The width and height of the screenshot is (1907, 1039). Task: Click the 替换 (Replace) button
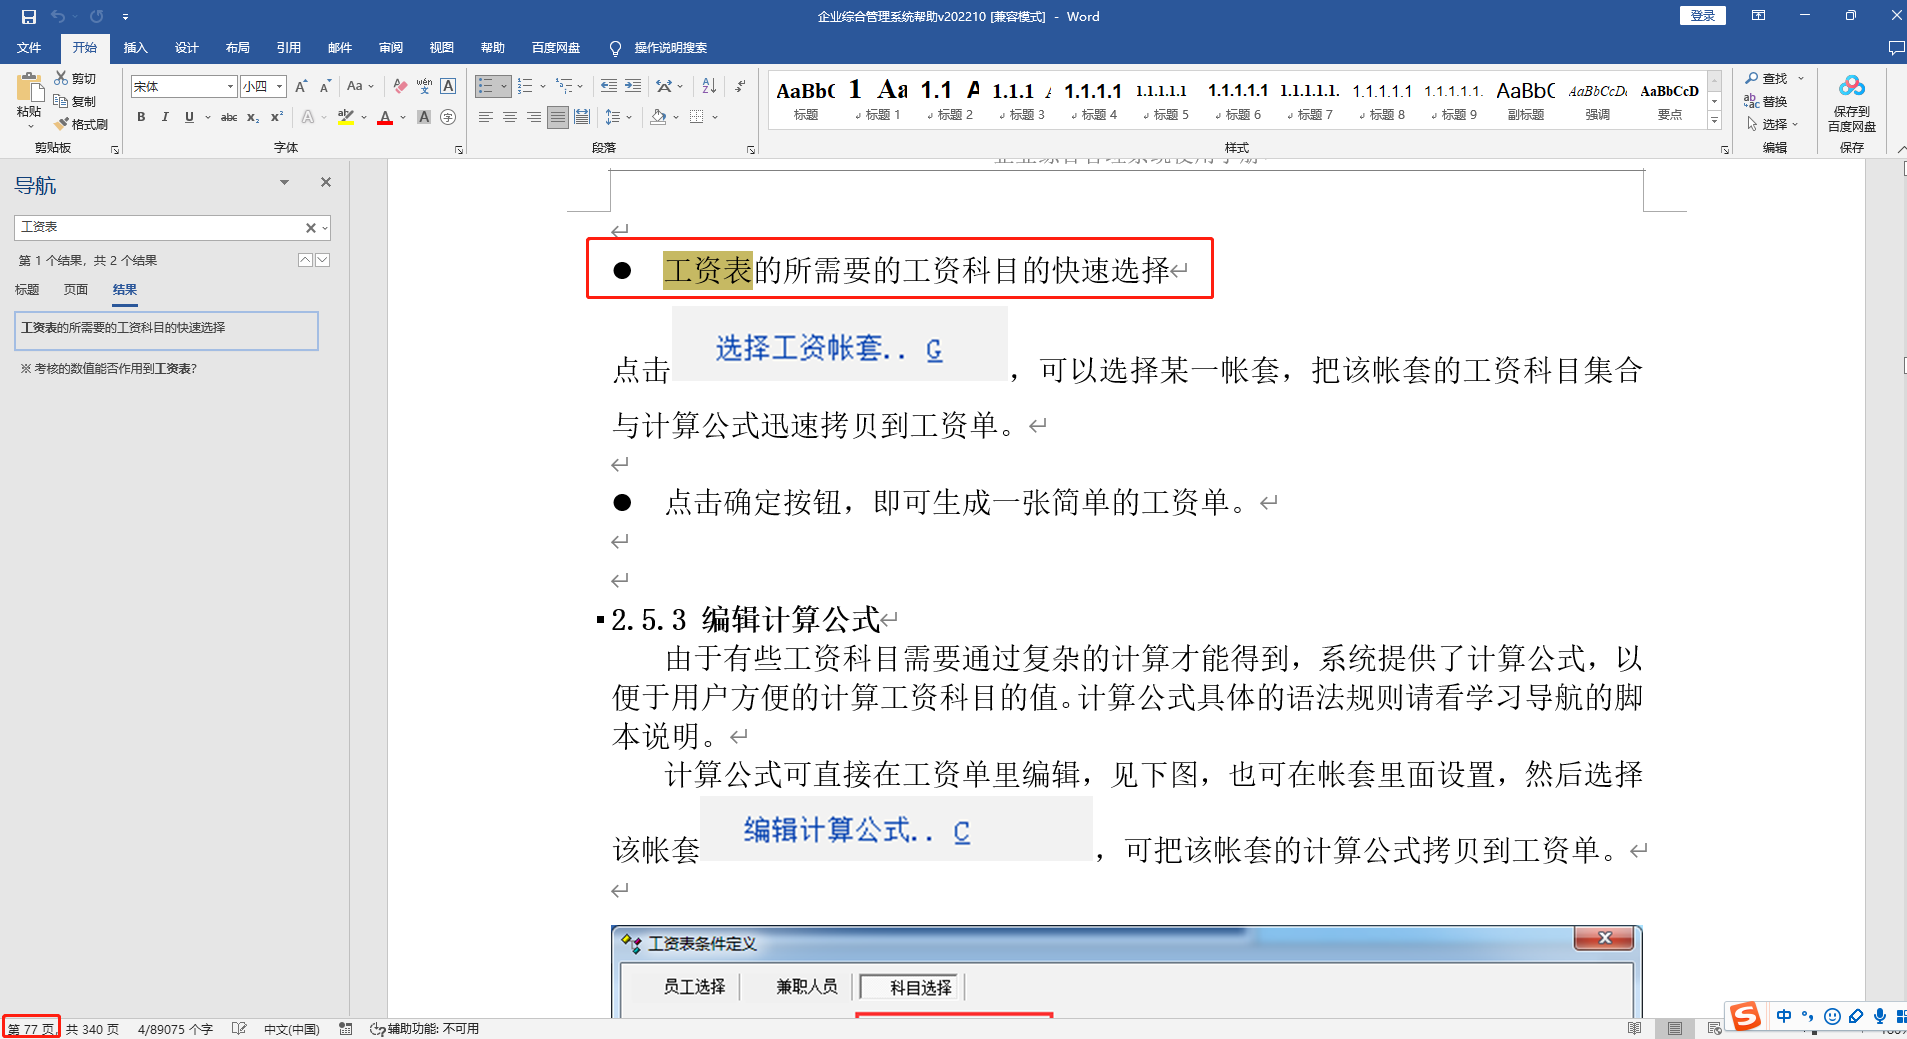(1766, 101)
